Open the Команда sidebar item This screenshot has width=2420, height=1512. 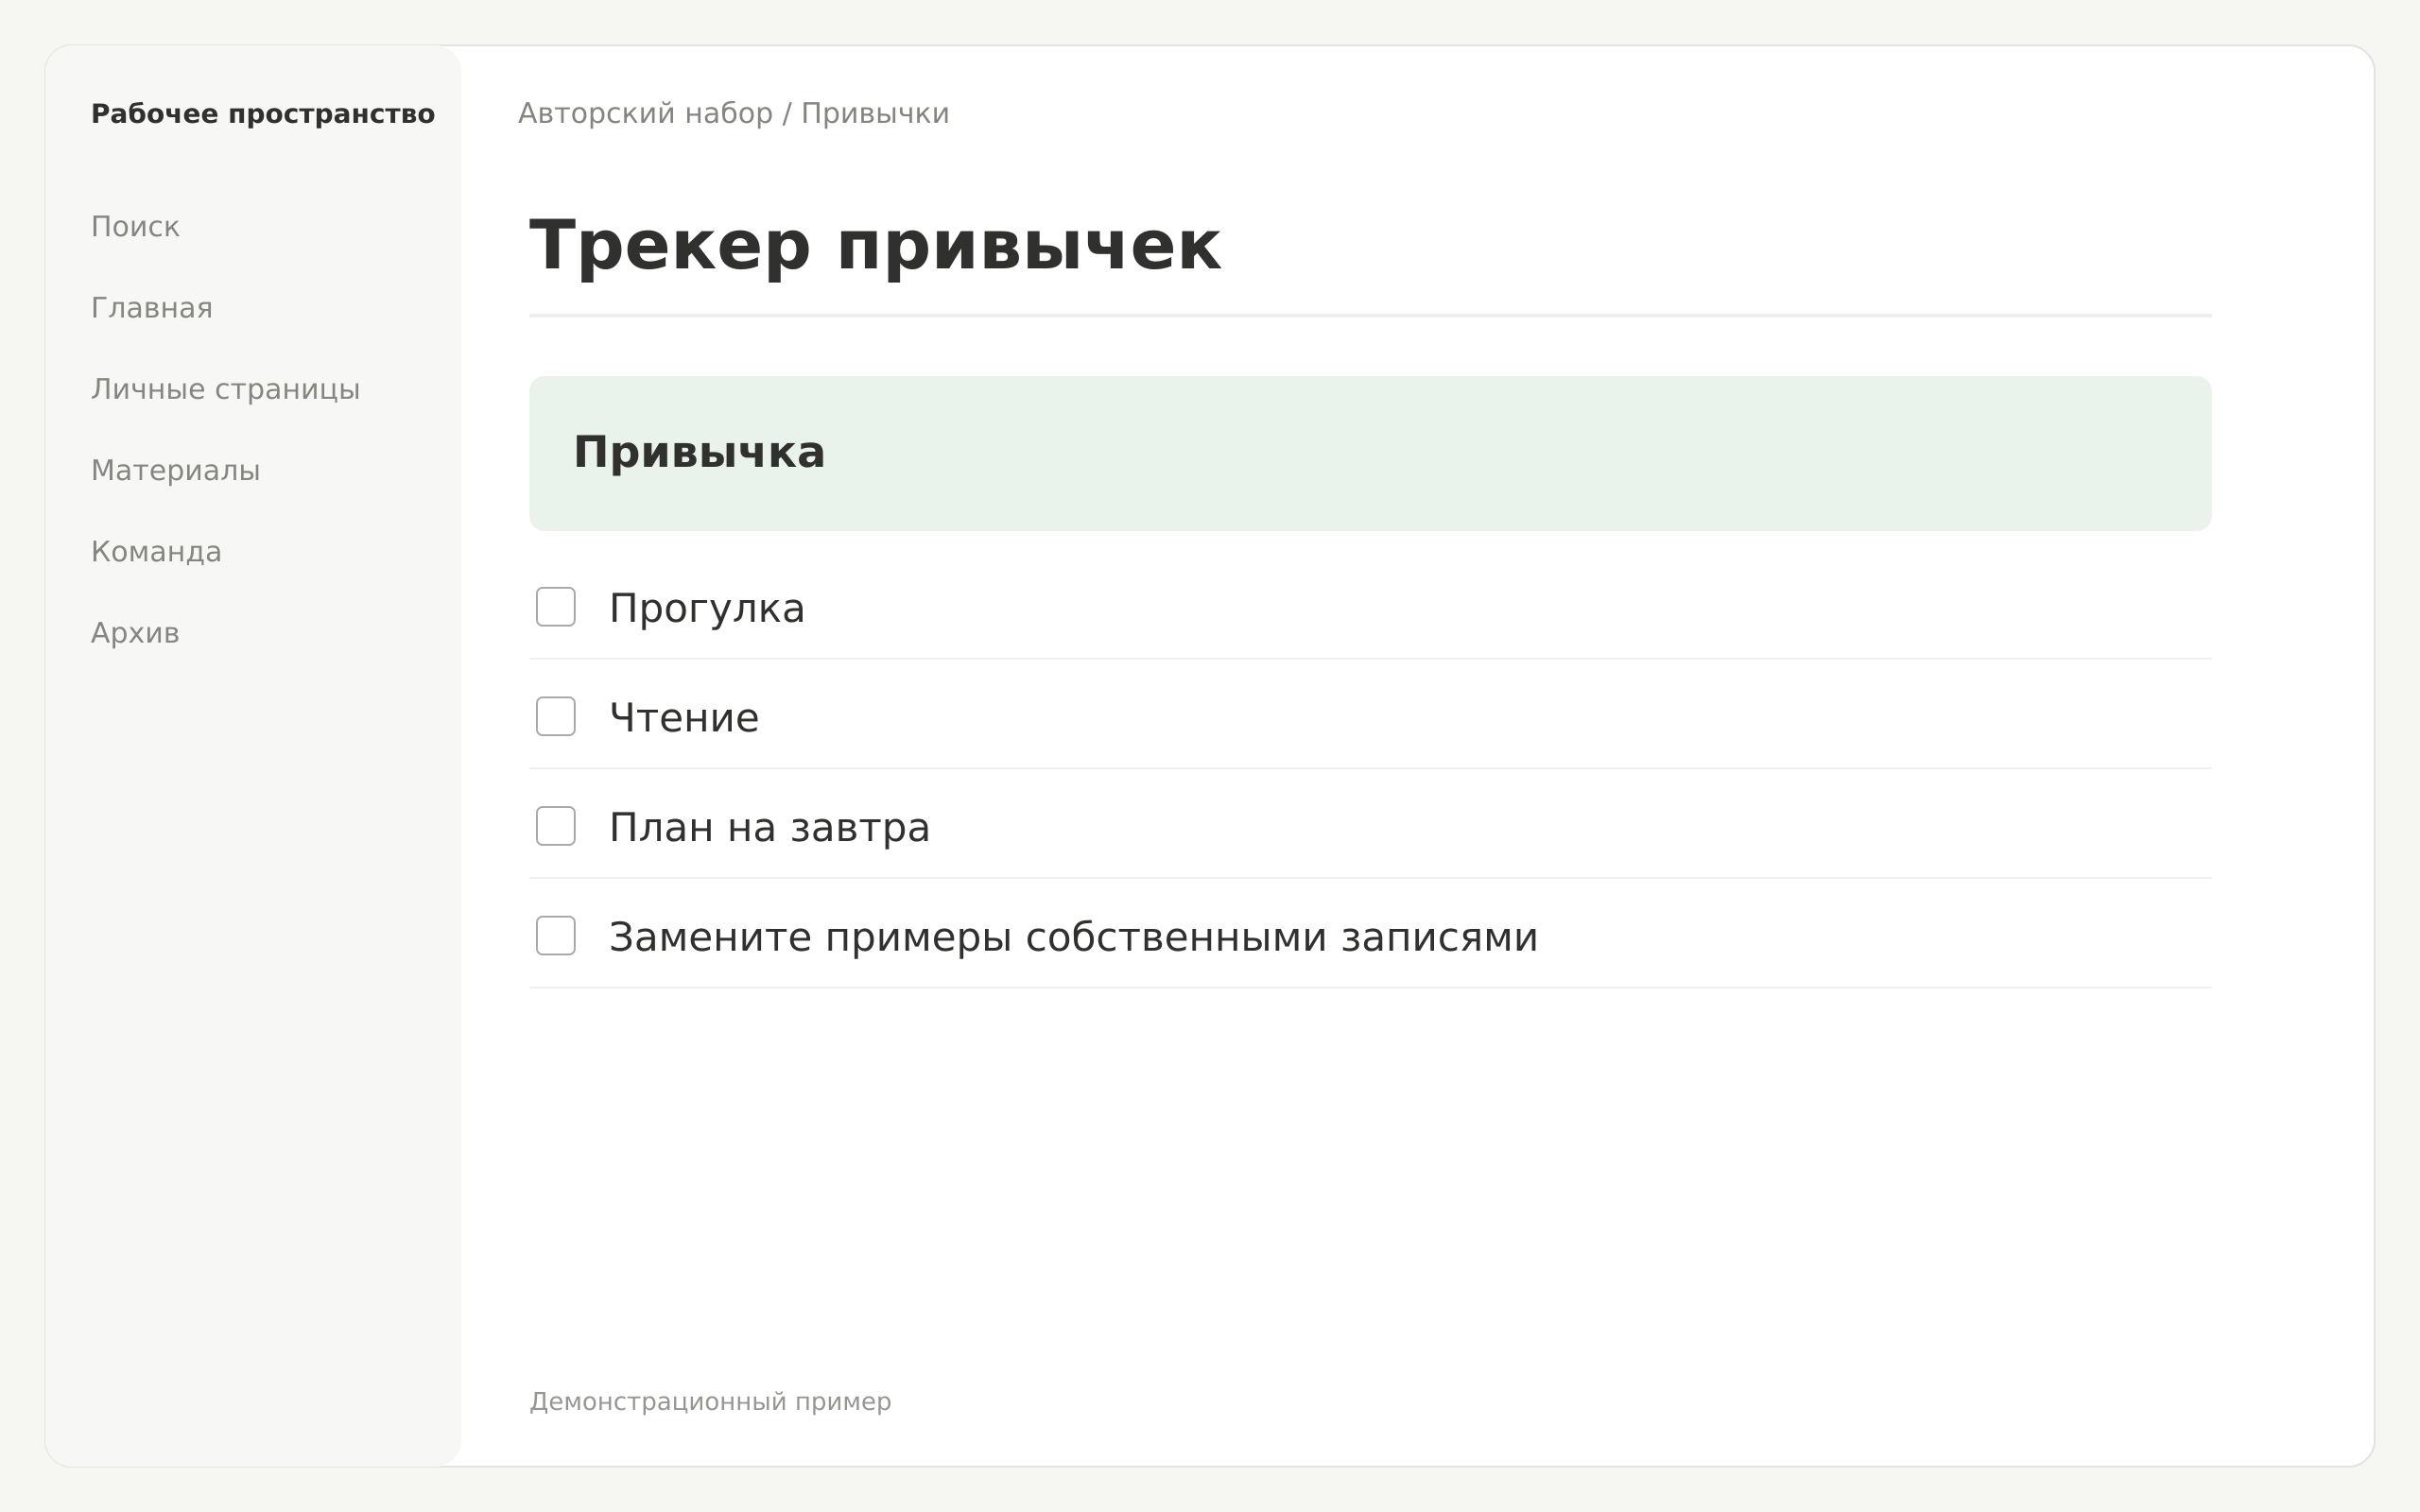[156, 552]
